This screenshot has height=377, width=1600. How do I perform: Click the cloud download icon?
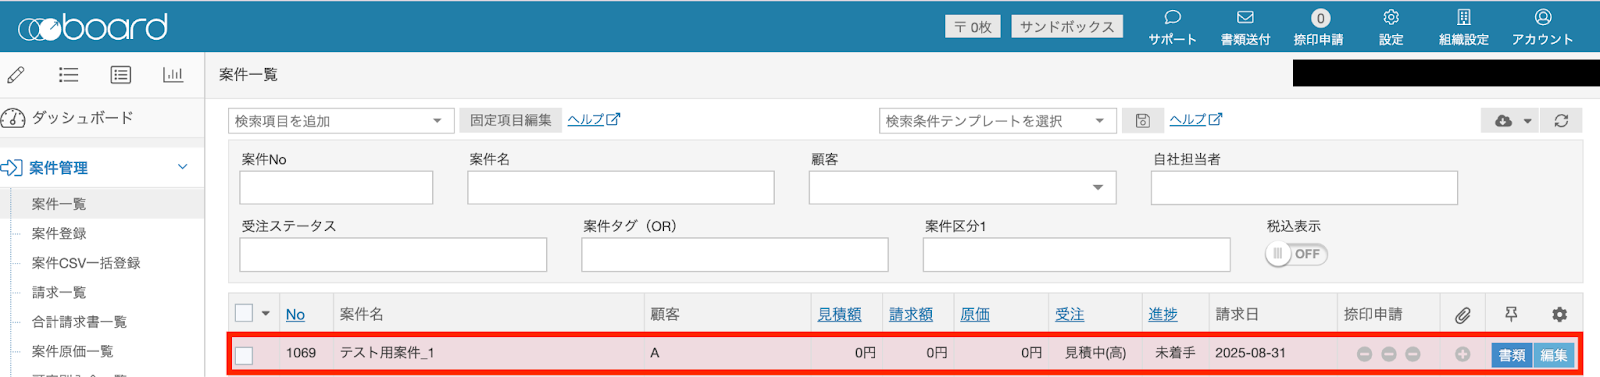(x=1503, y=121)
